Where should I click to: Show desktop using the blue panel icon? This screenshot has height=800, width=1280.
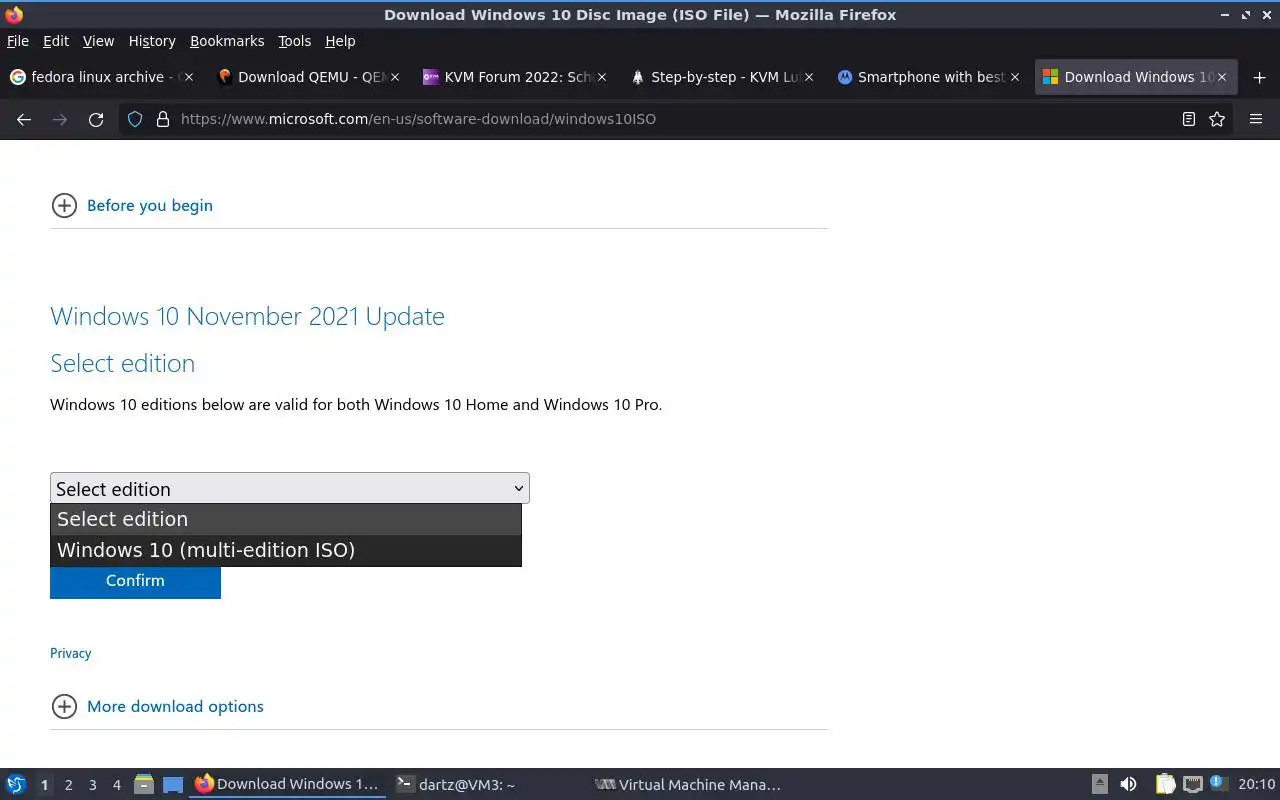(173, 784)
